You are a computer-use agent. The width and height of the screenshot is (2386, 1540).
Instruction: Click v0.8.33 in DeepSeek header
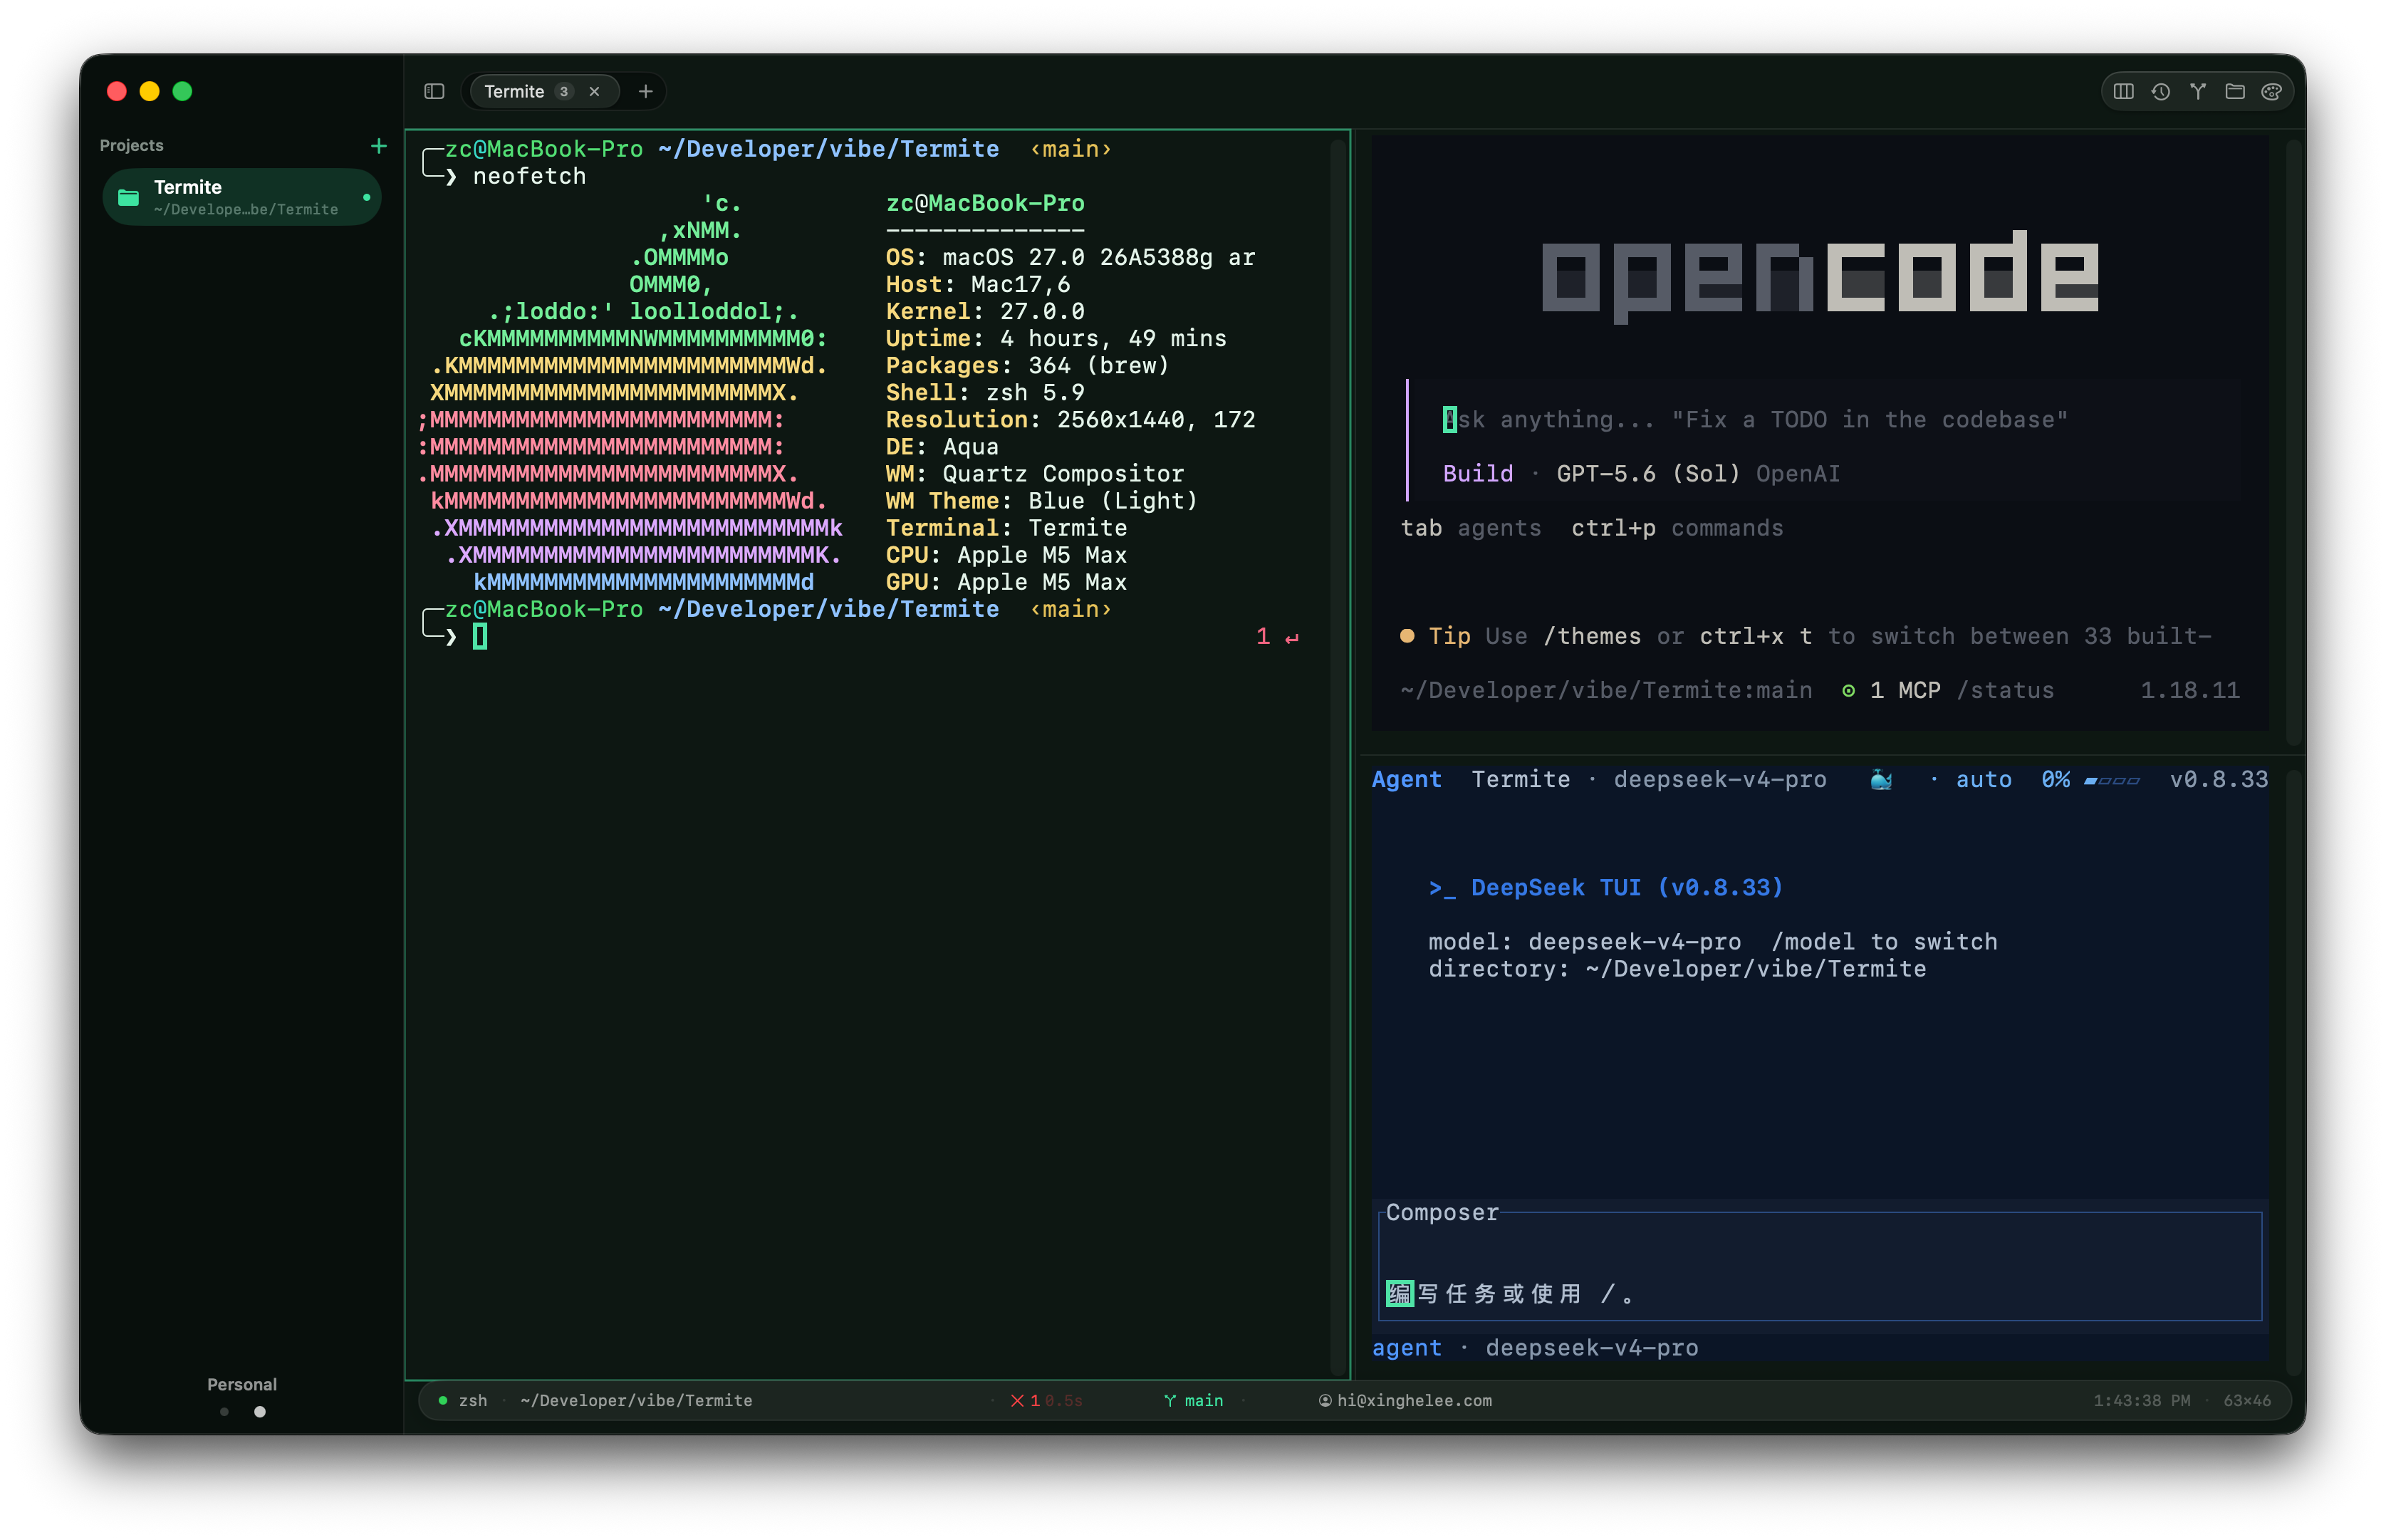(x=2218, y=779)
